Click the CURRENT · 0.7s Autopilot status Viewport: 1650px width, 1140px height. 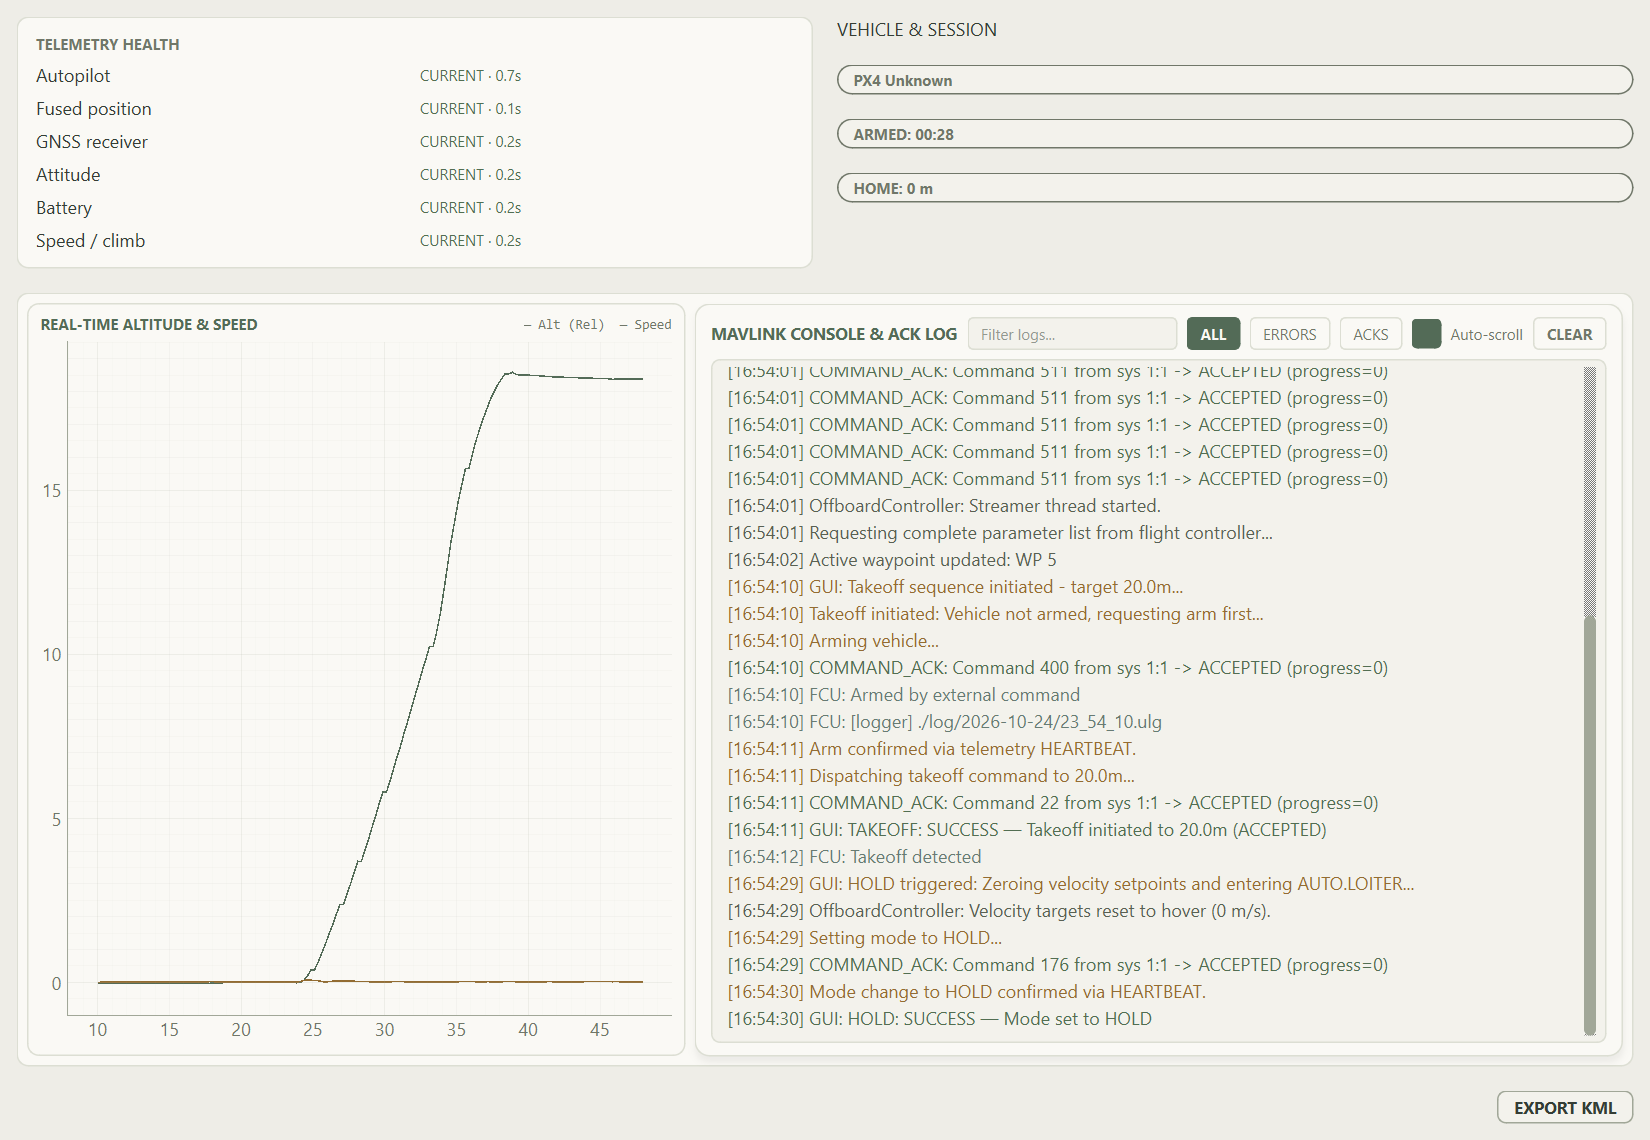(470, 76)
